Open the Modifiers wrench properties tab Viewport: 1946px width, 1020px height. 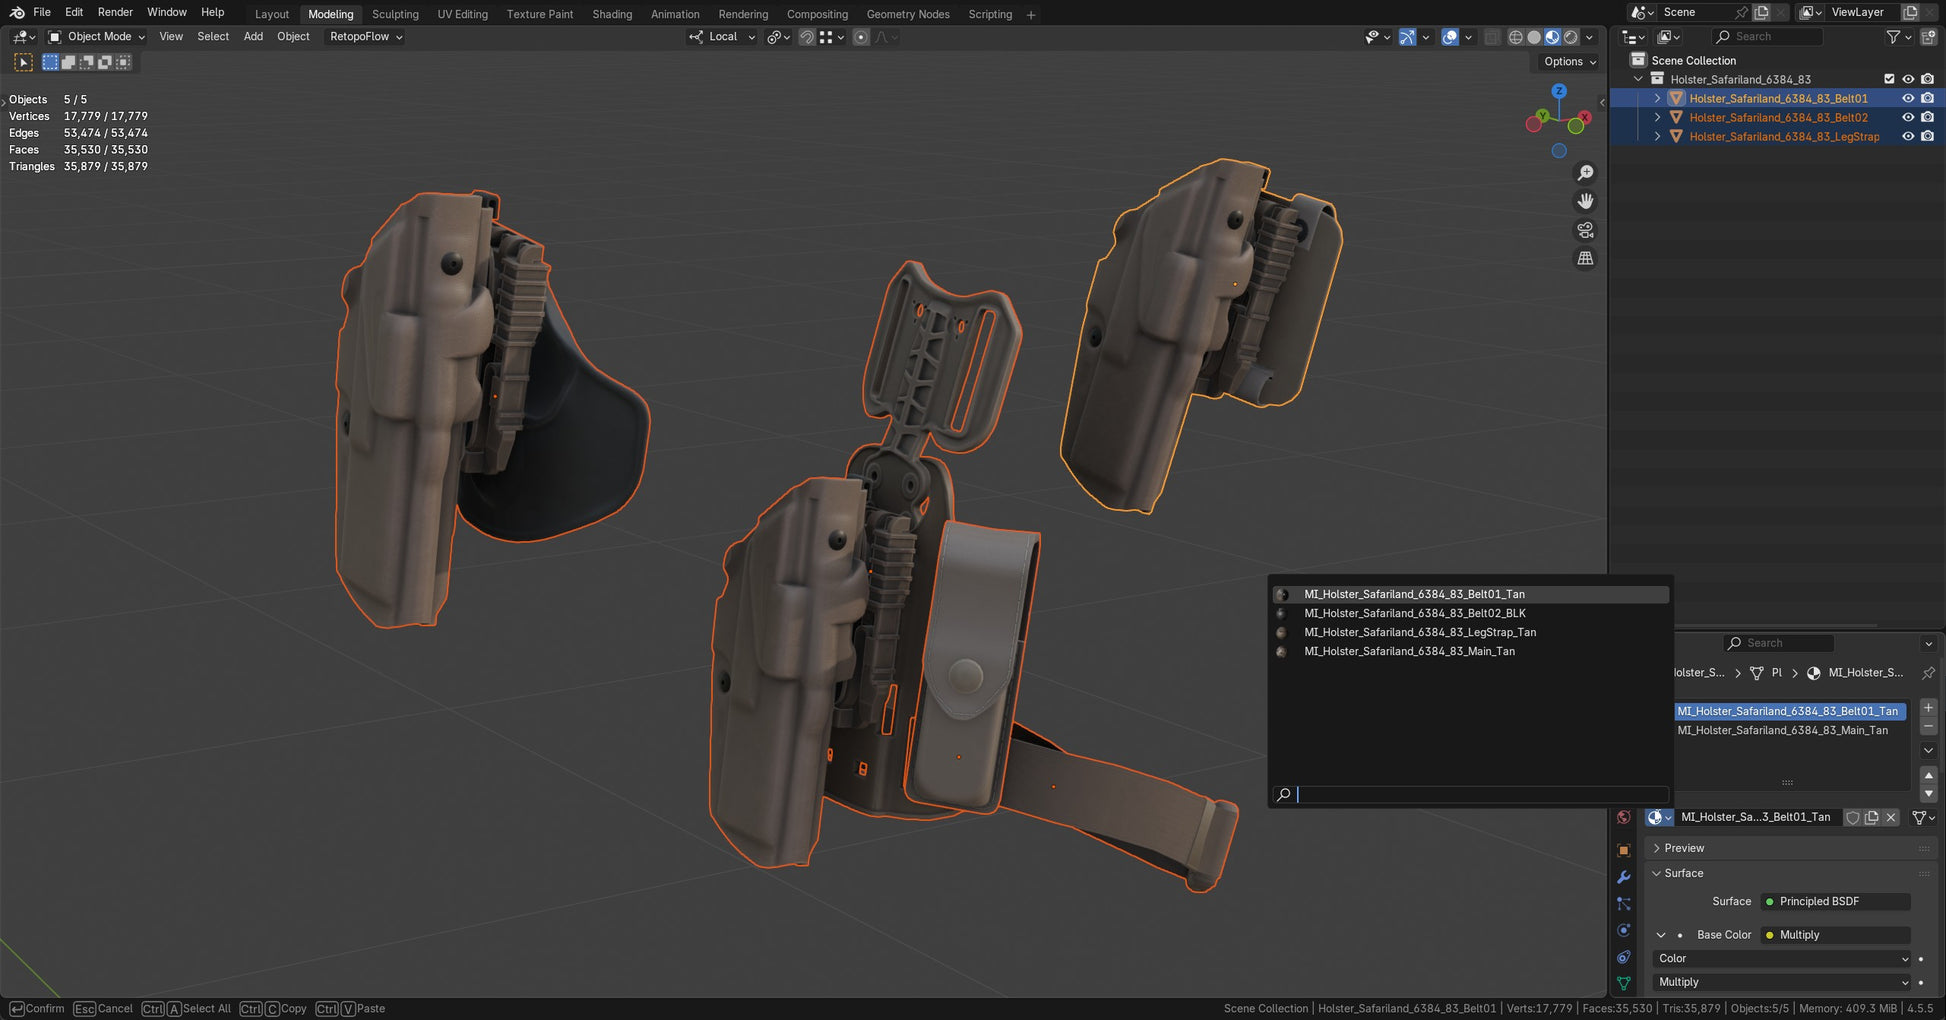click(1623, 877)
